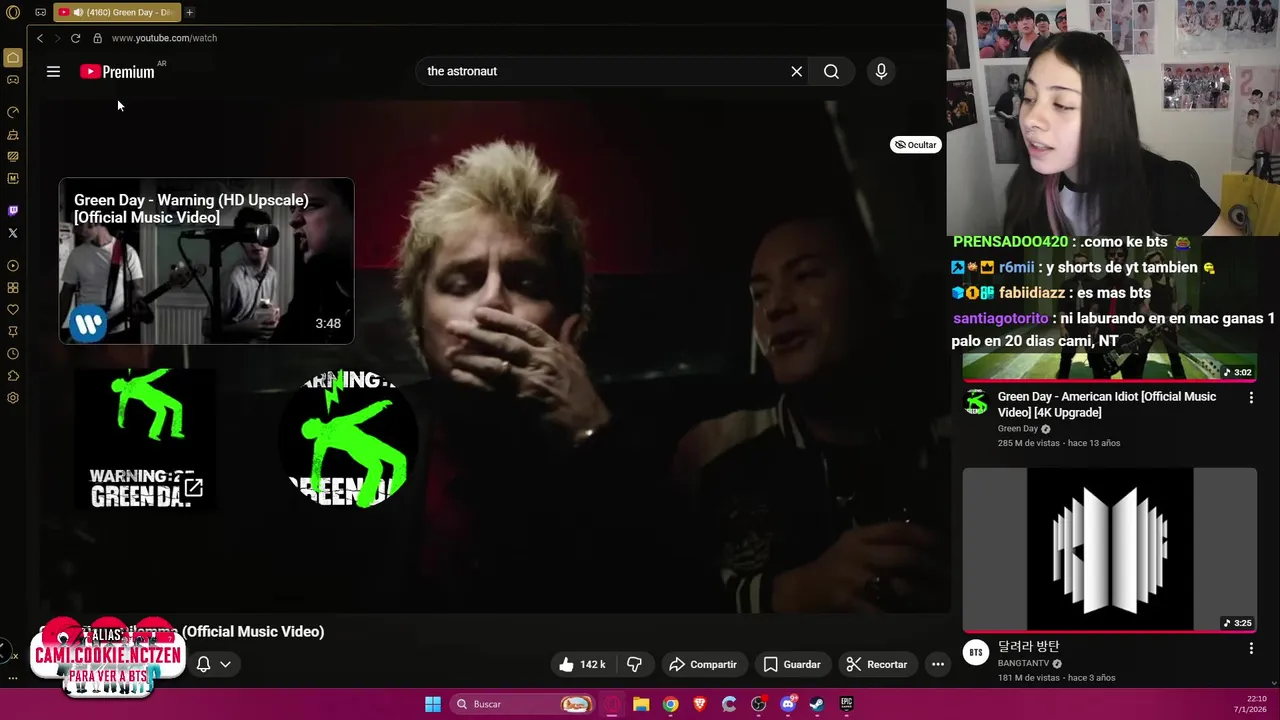Open more actions three-dot menu under video
This screenshot has width=1280, height=720.
click(x=938, y=664)
